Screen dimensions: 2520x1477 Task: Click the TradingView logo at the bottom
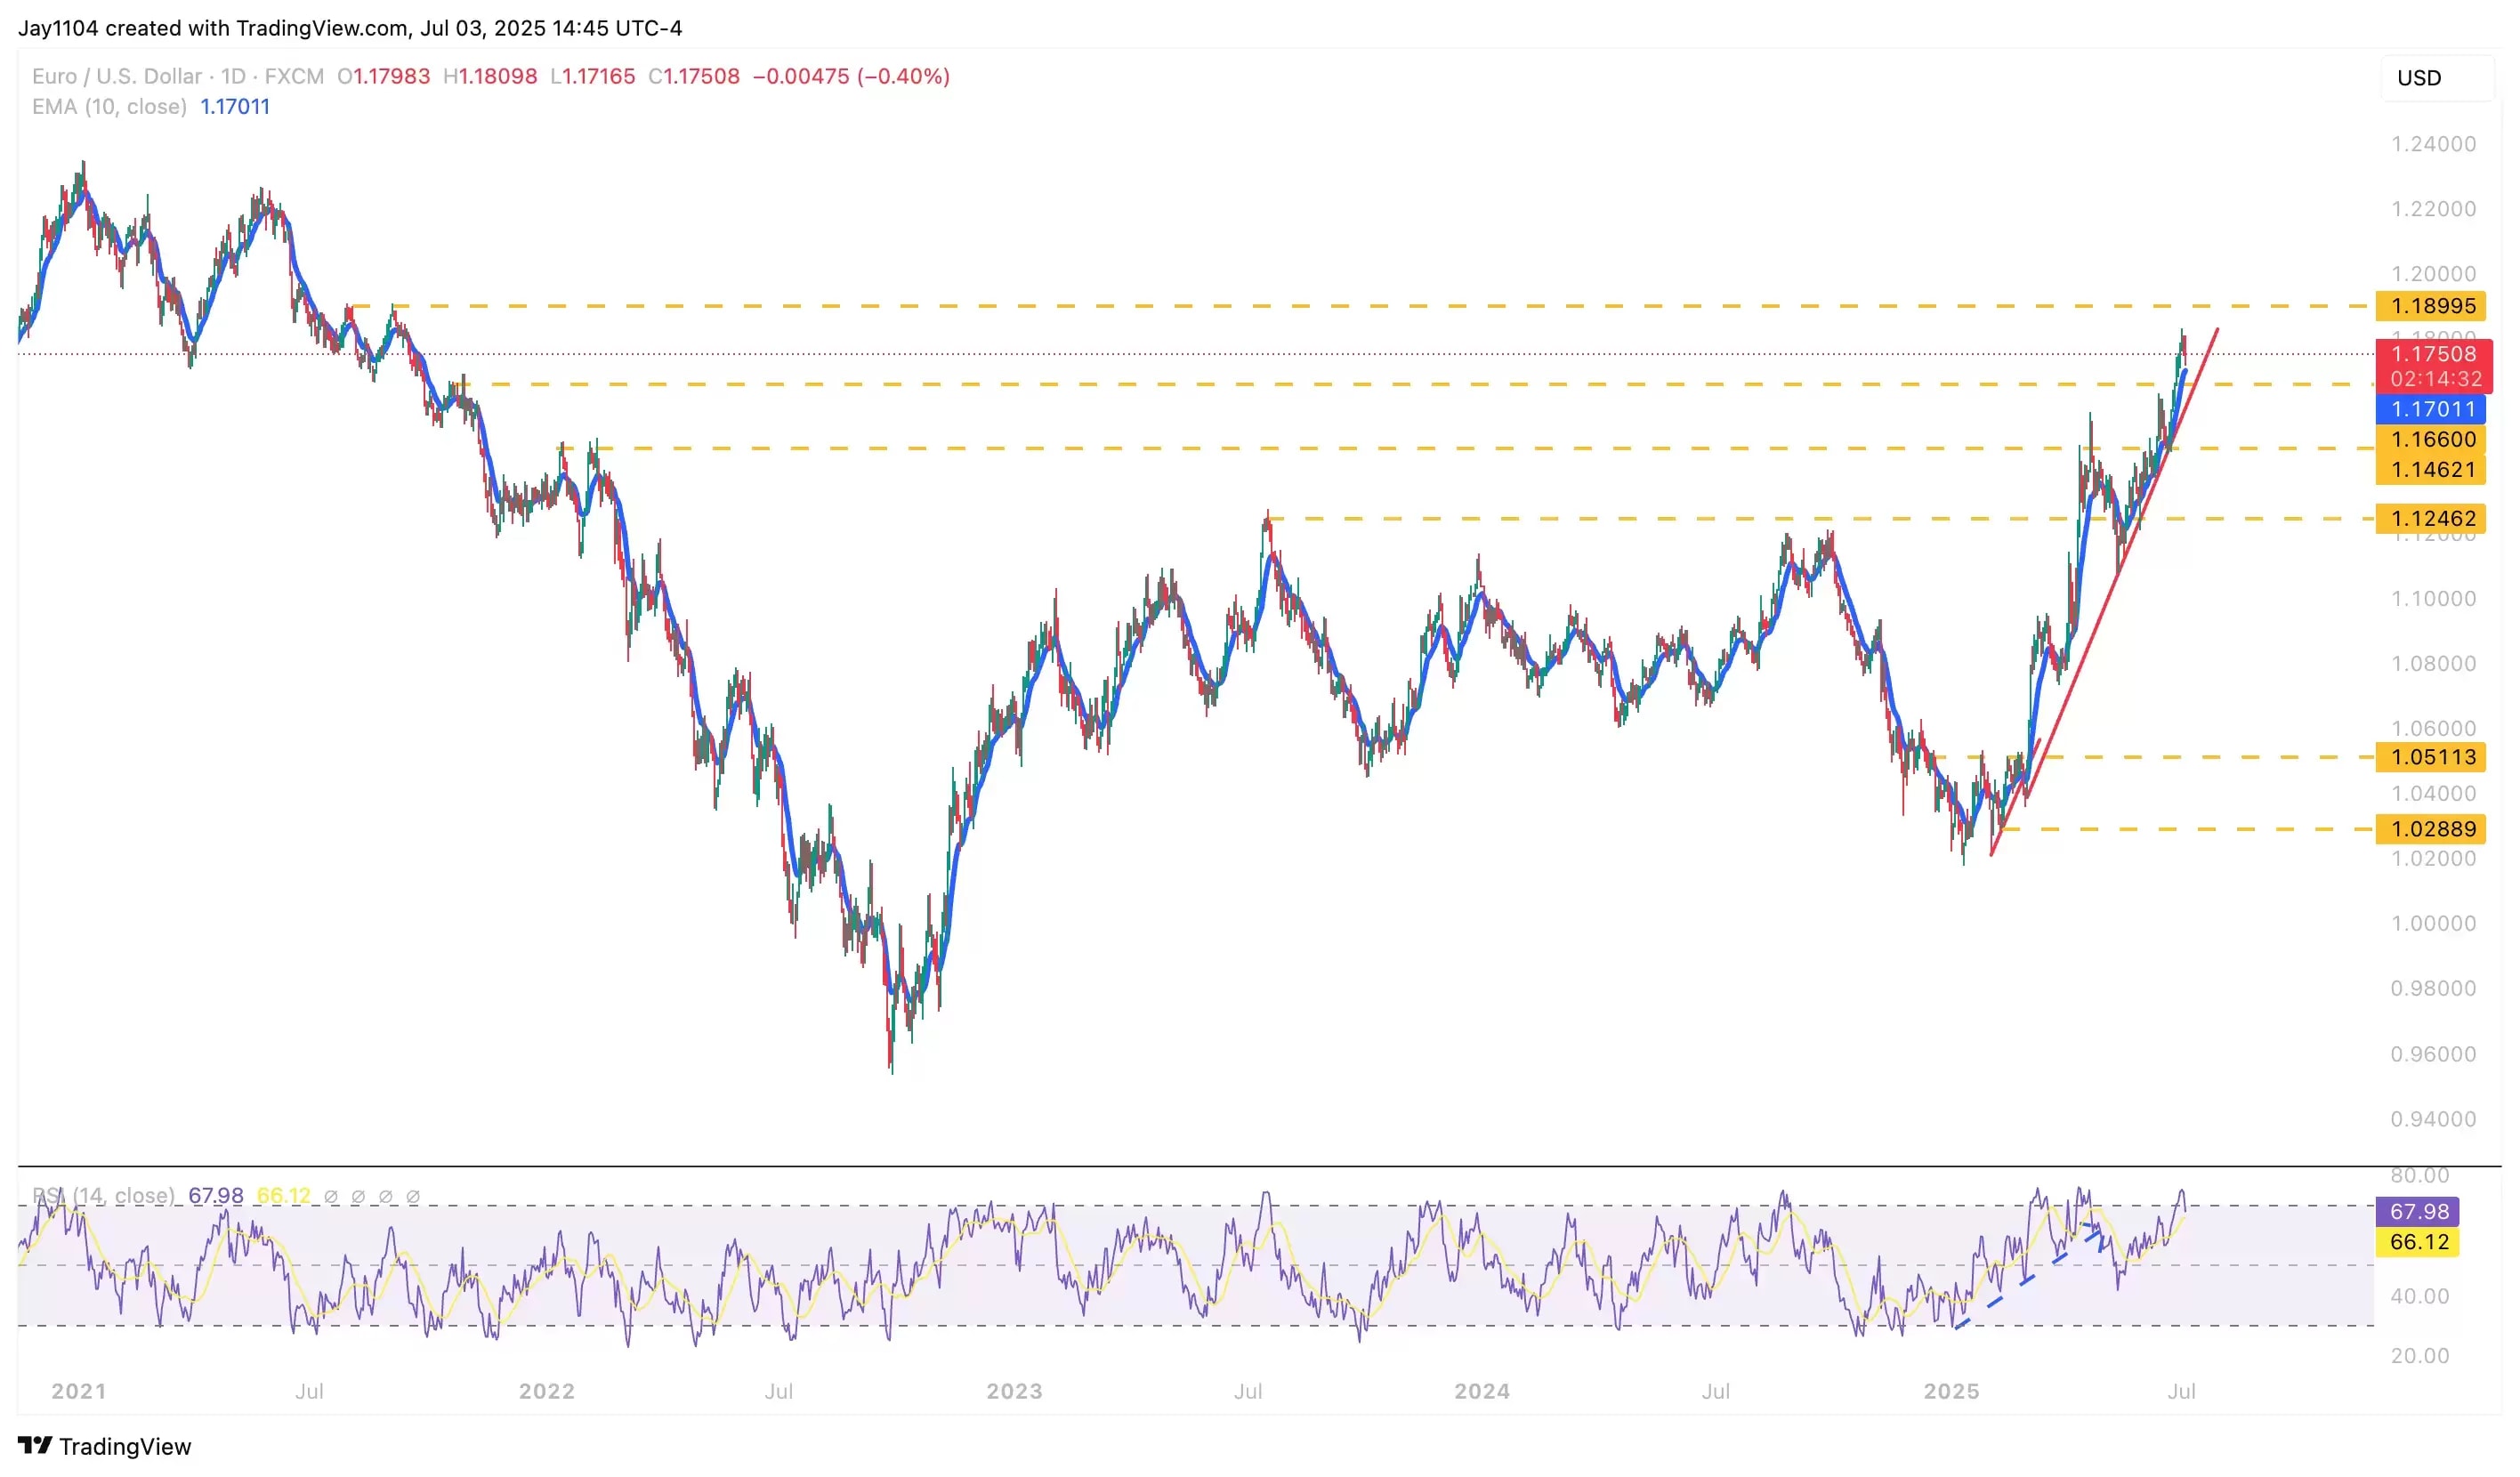pyautogui.click(x=104, y=1446)
